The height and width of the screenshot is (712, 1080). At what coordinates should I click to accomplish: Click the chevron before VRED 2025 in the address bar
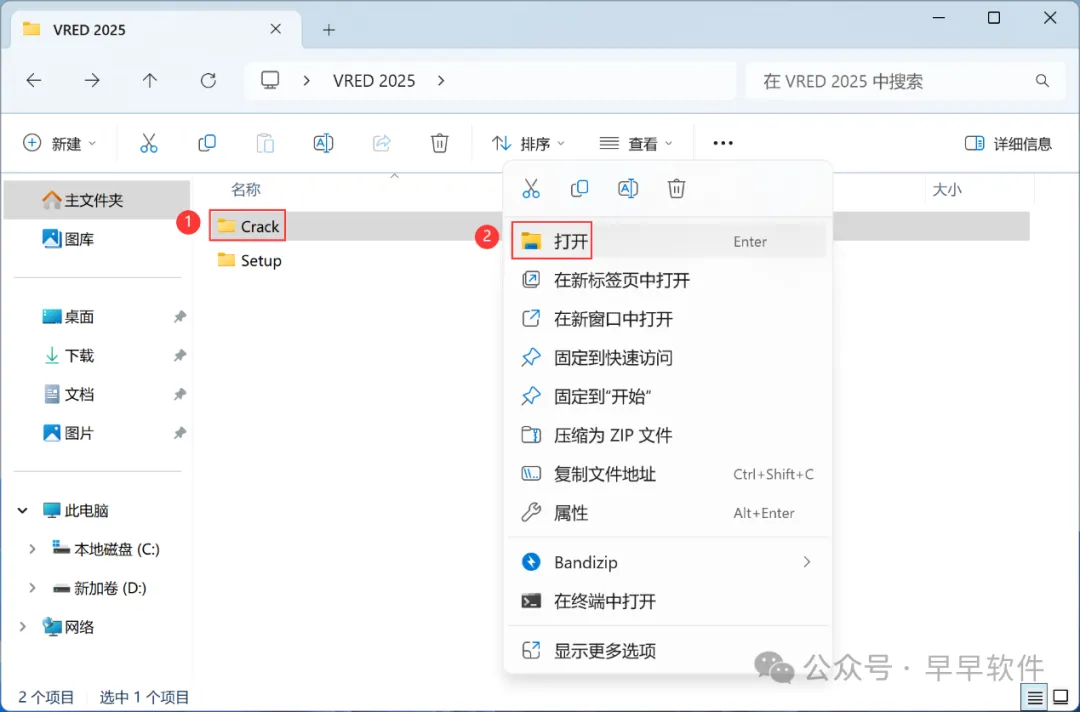point(307,81)
